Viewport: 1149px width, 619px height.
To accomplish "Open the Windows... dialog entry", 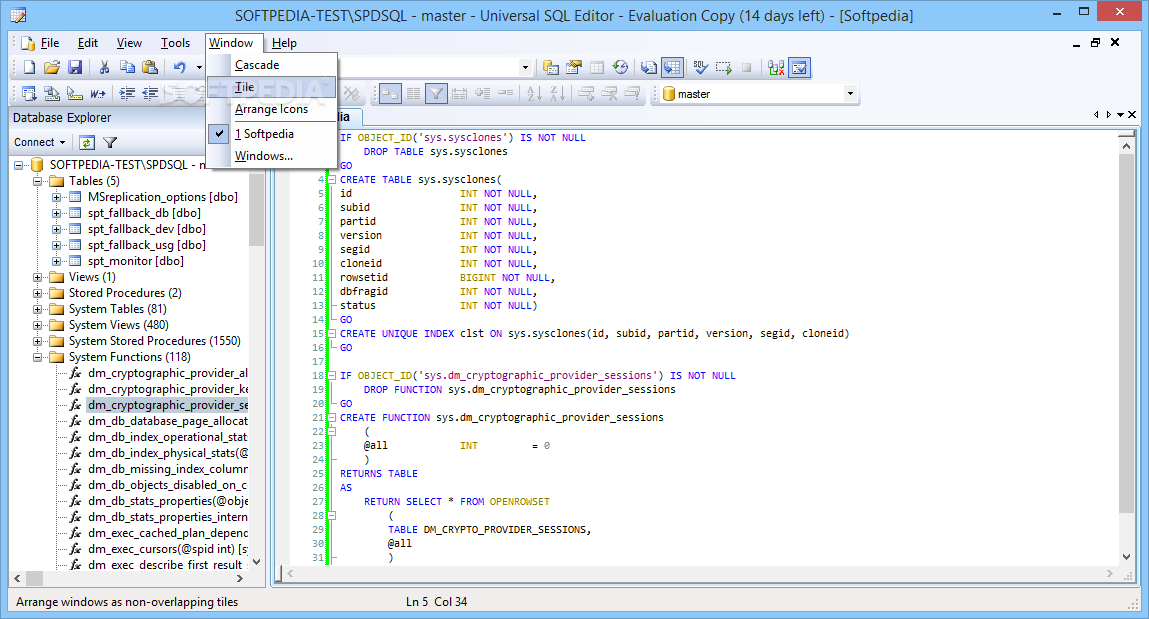I will click(x=263, y=156).
